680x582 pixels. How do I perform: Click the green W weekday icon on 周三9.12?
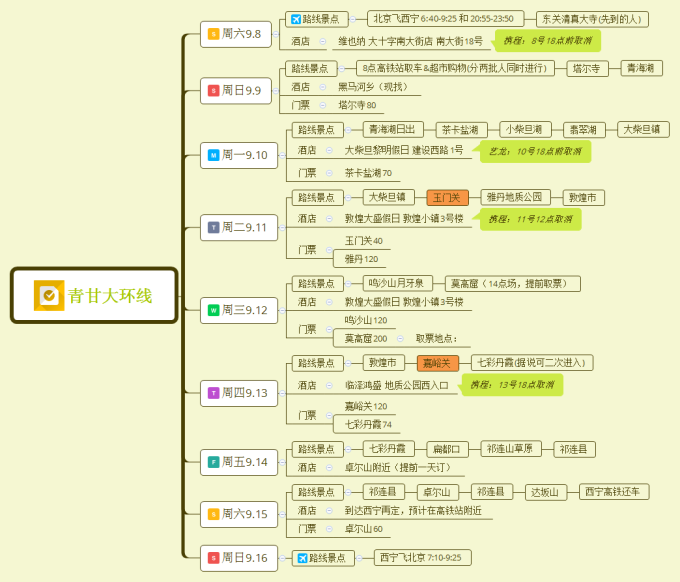pyautogui.click(x=212, y=310)
